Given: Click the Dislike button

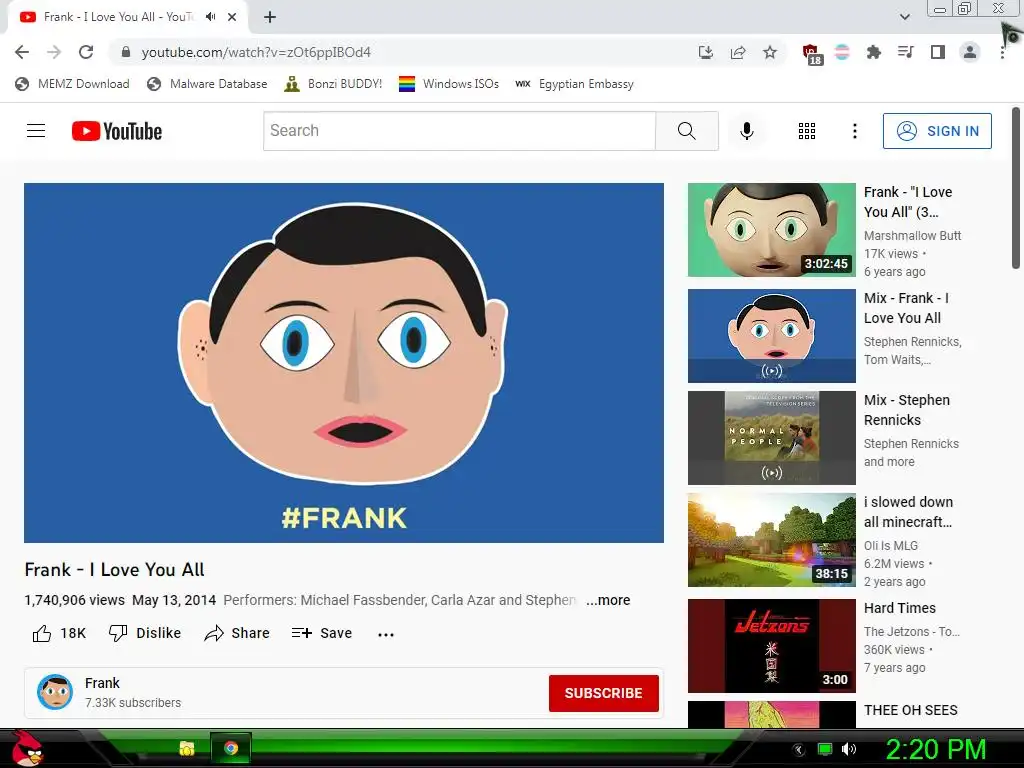Looking at the screenshot, I should [x=144, y=633].
